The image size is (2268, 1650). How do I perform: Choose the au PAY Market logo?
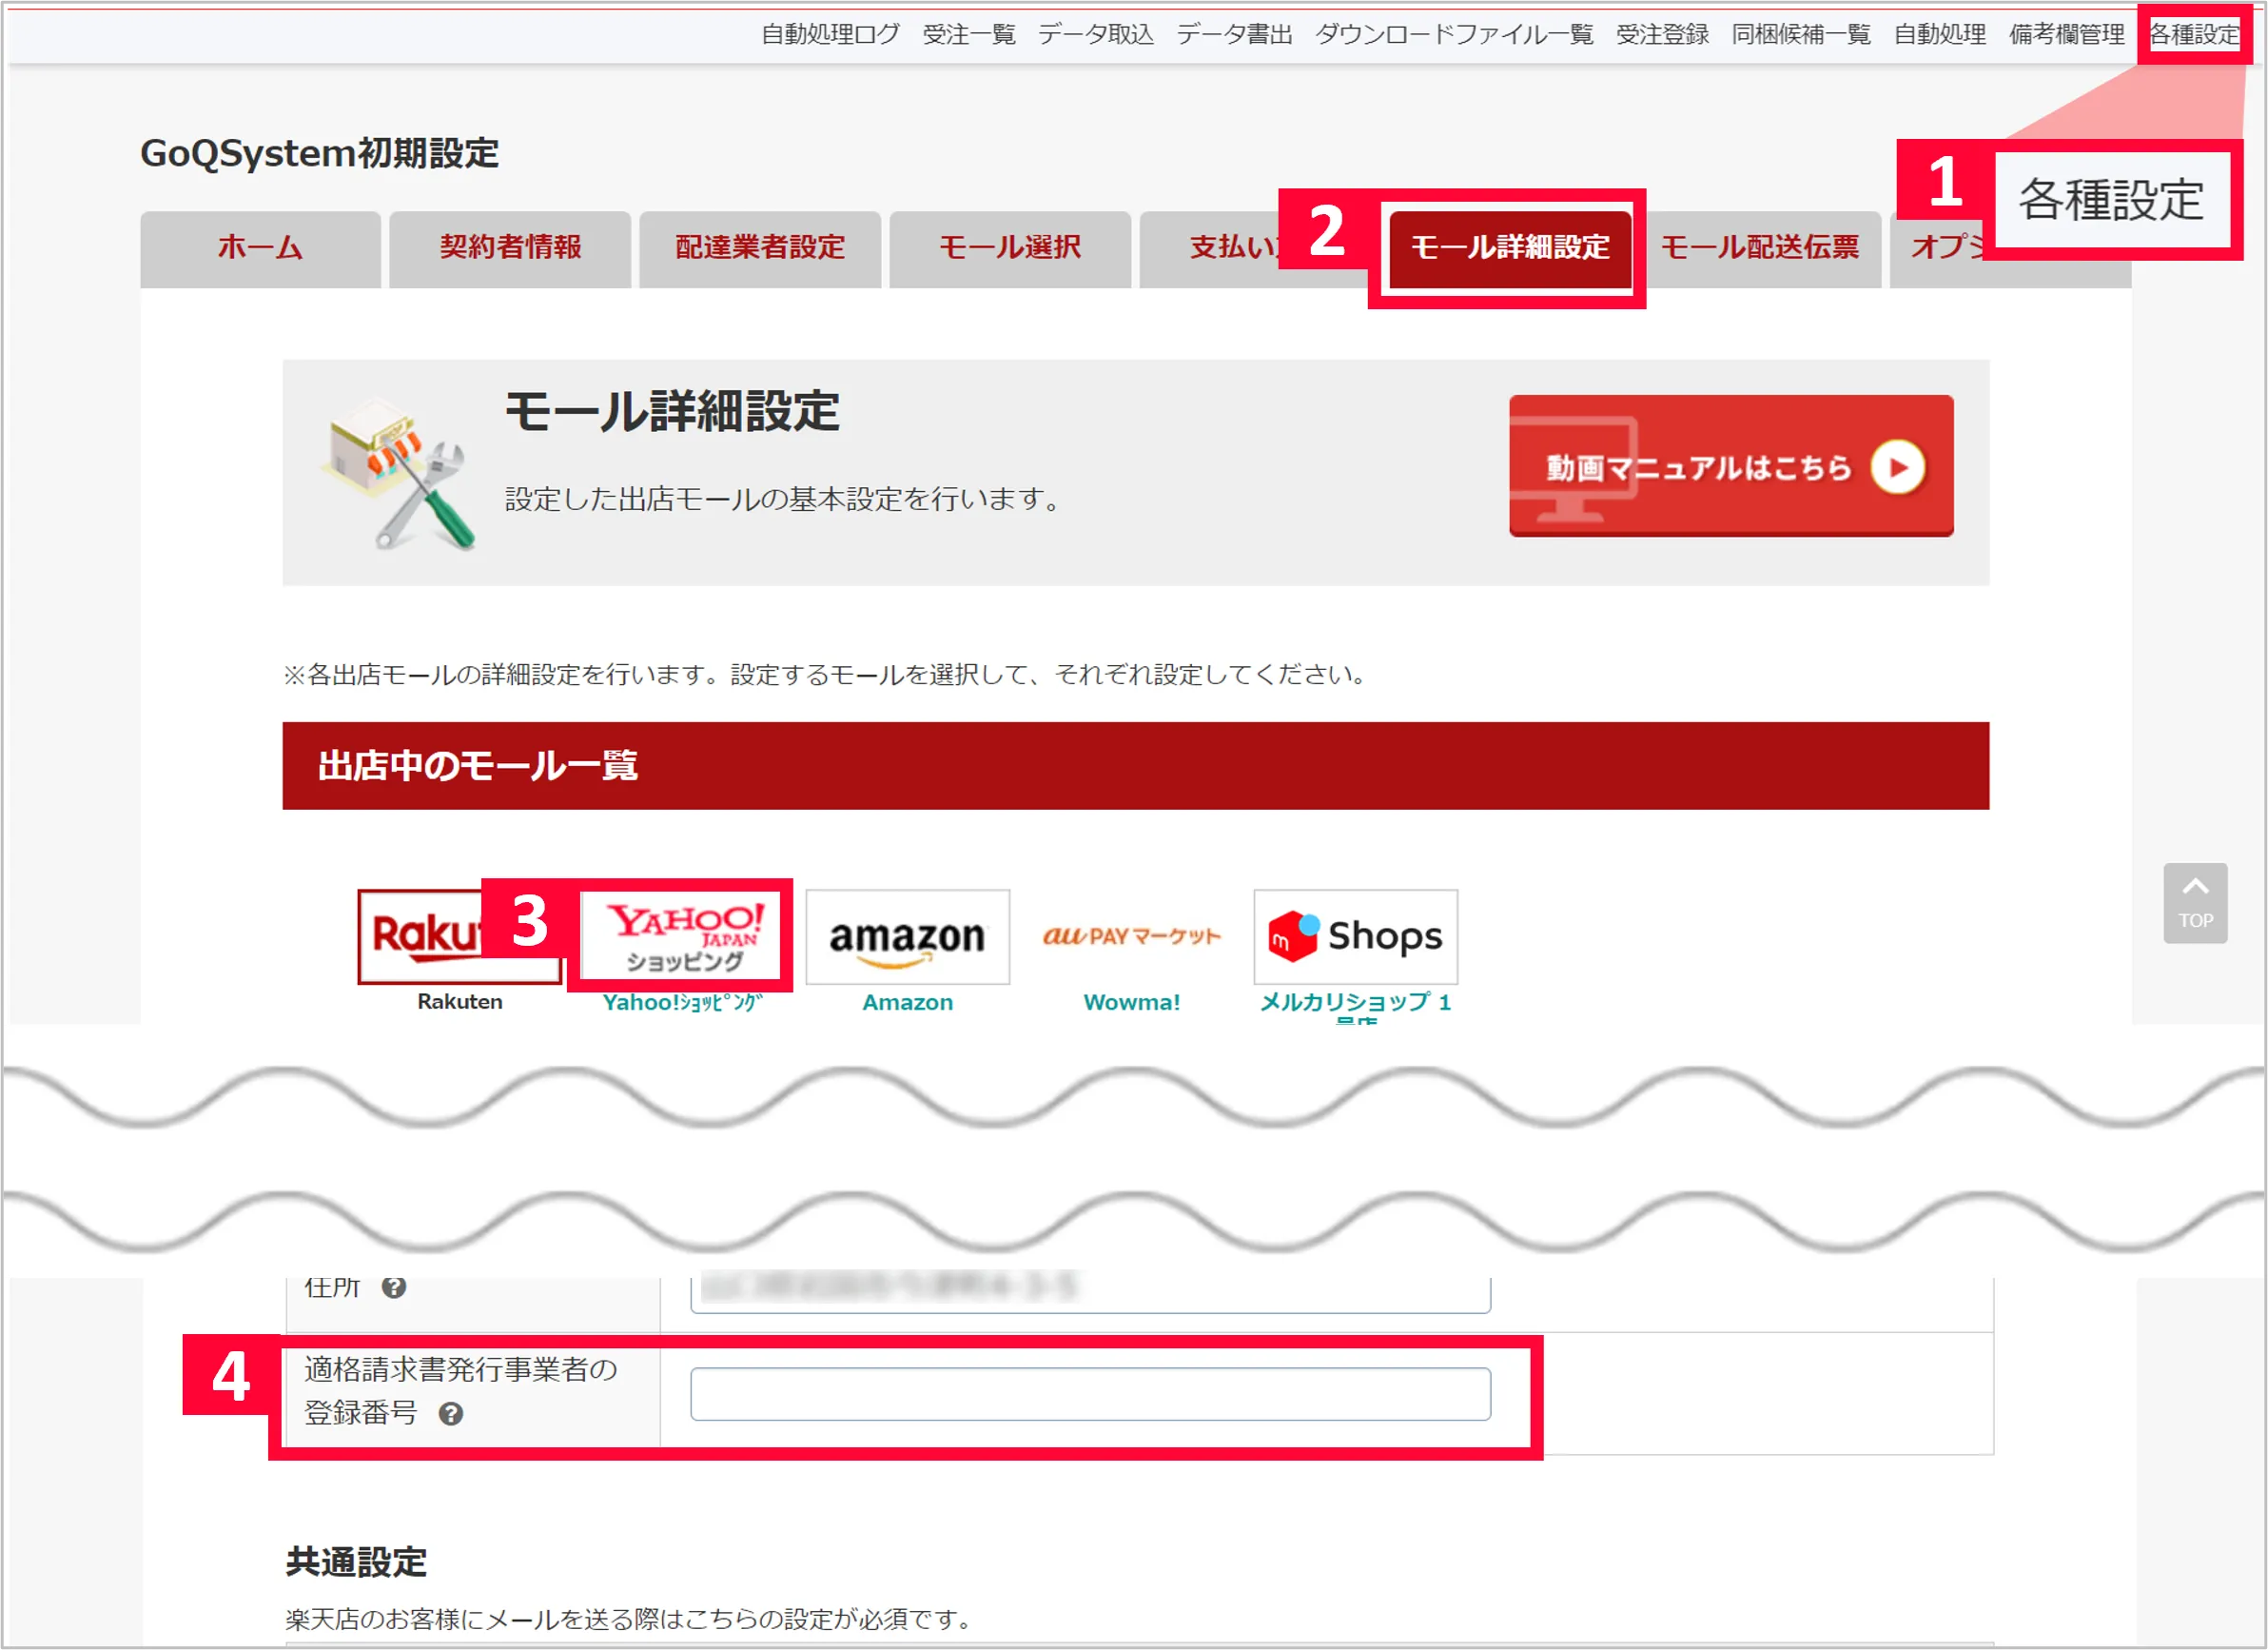(x=1131, y=936)
